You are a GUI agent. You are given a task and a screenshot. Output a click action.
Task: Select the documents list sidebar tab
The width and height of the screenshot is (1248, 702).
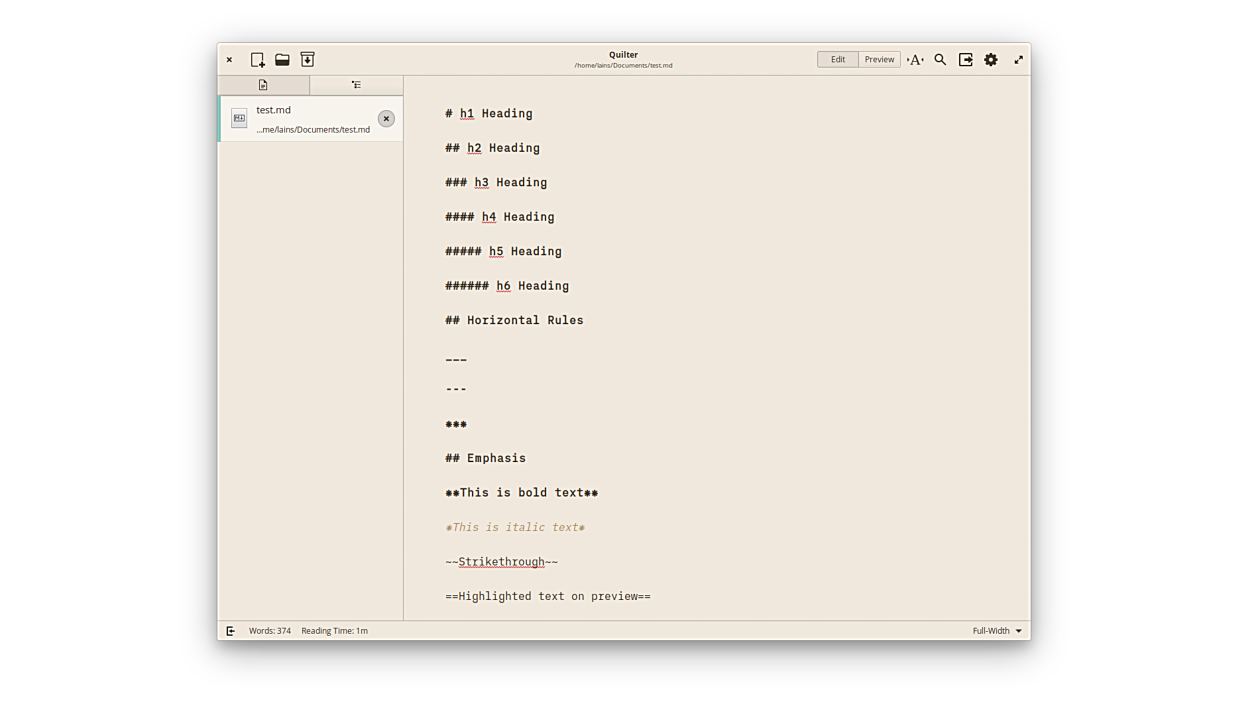(263, 85)
